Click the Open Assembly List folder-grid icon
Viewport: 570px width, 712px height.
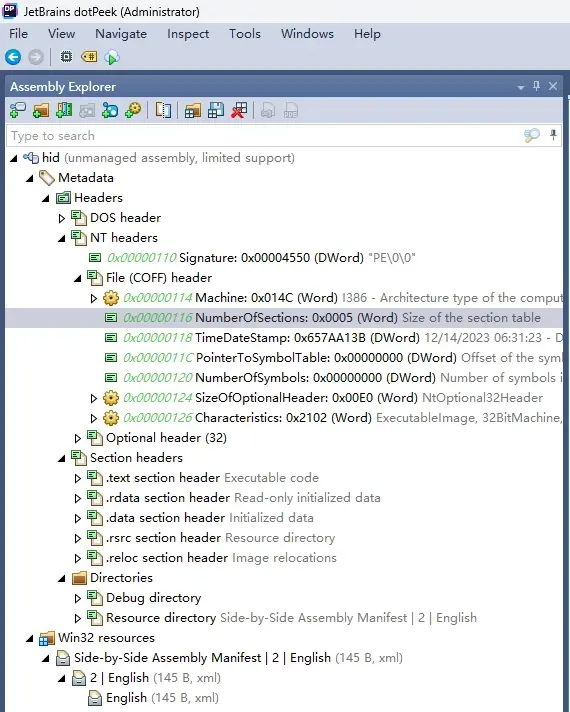click(x=193, y=110)
